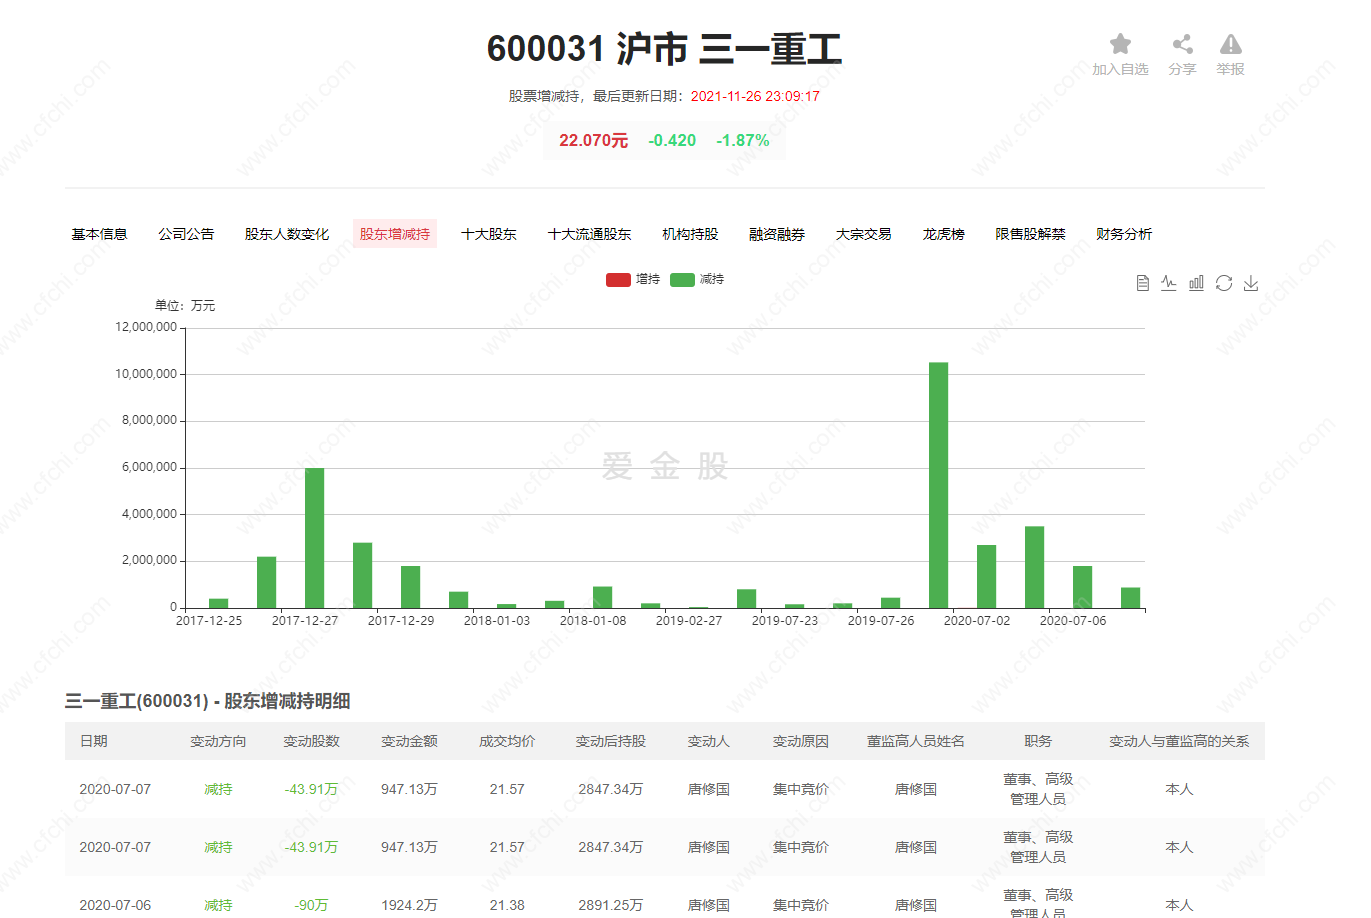This screenshot has height=918, width=1371.
Task: Click the share icon
Action: click(x=1182, y=44)
